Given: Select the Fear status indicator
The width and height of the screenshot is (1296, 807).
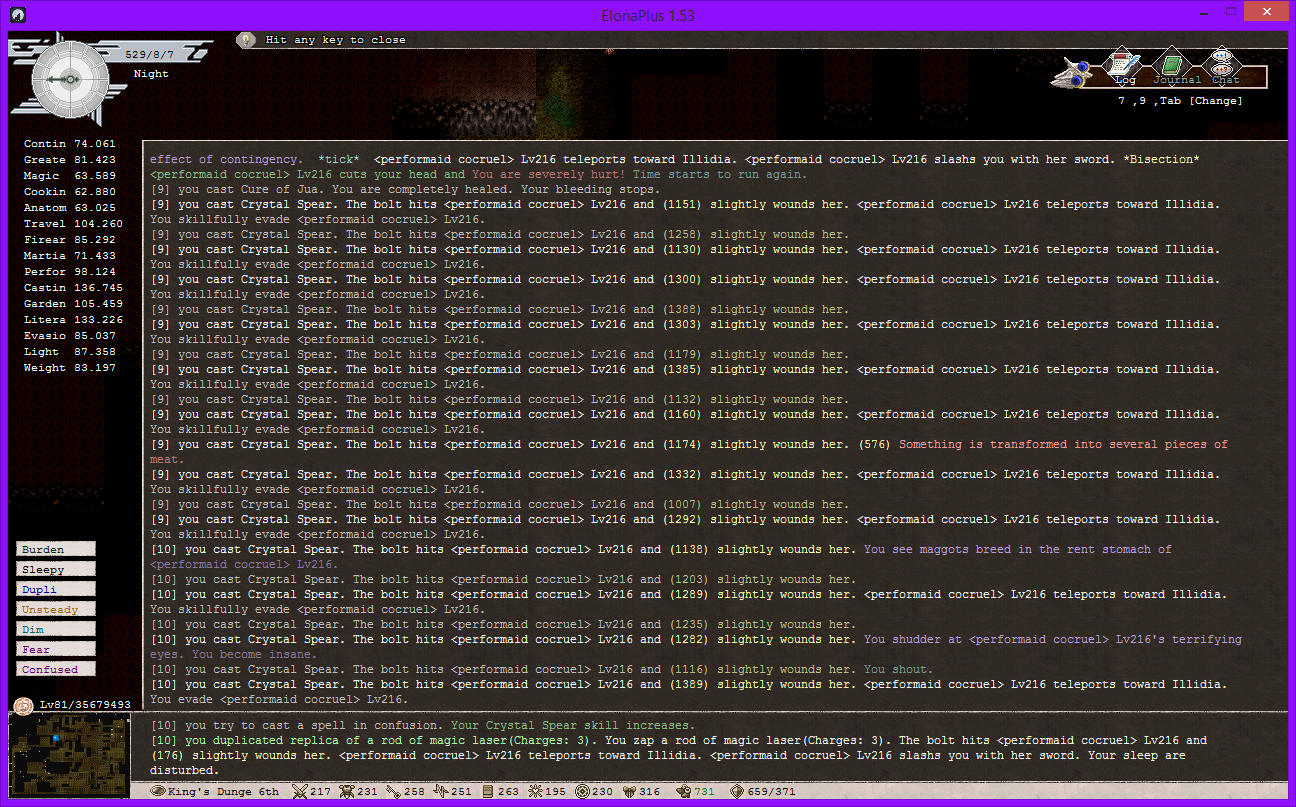Looking at the screenshot, I should 56,649.
